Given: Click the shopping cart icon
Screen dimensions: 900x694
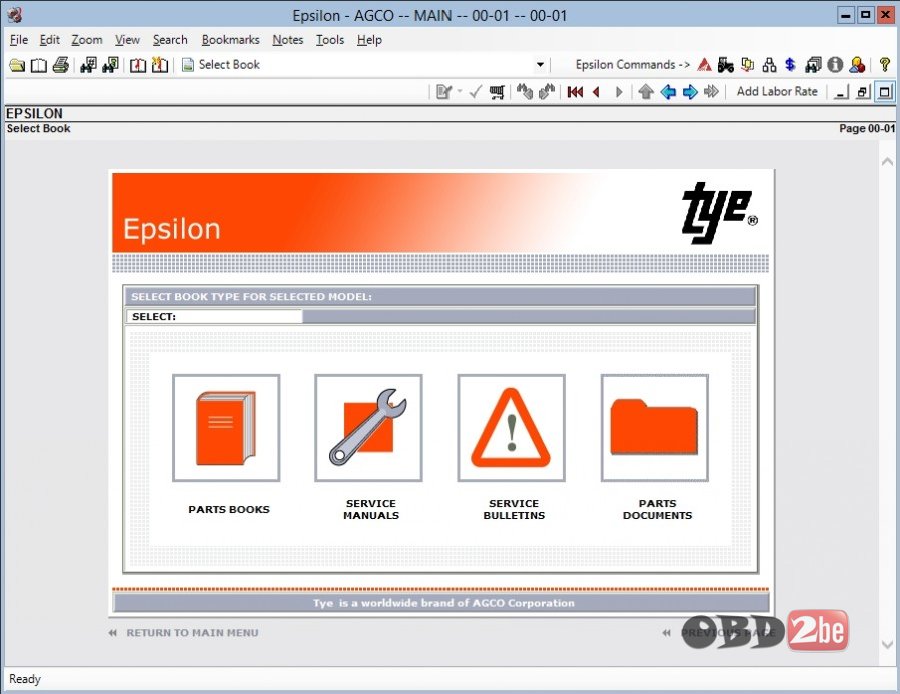Looking at the screenshot, I should coord(497,92).
